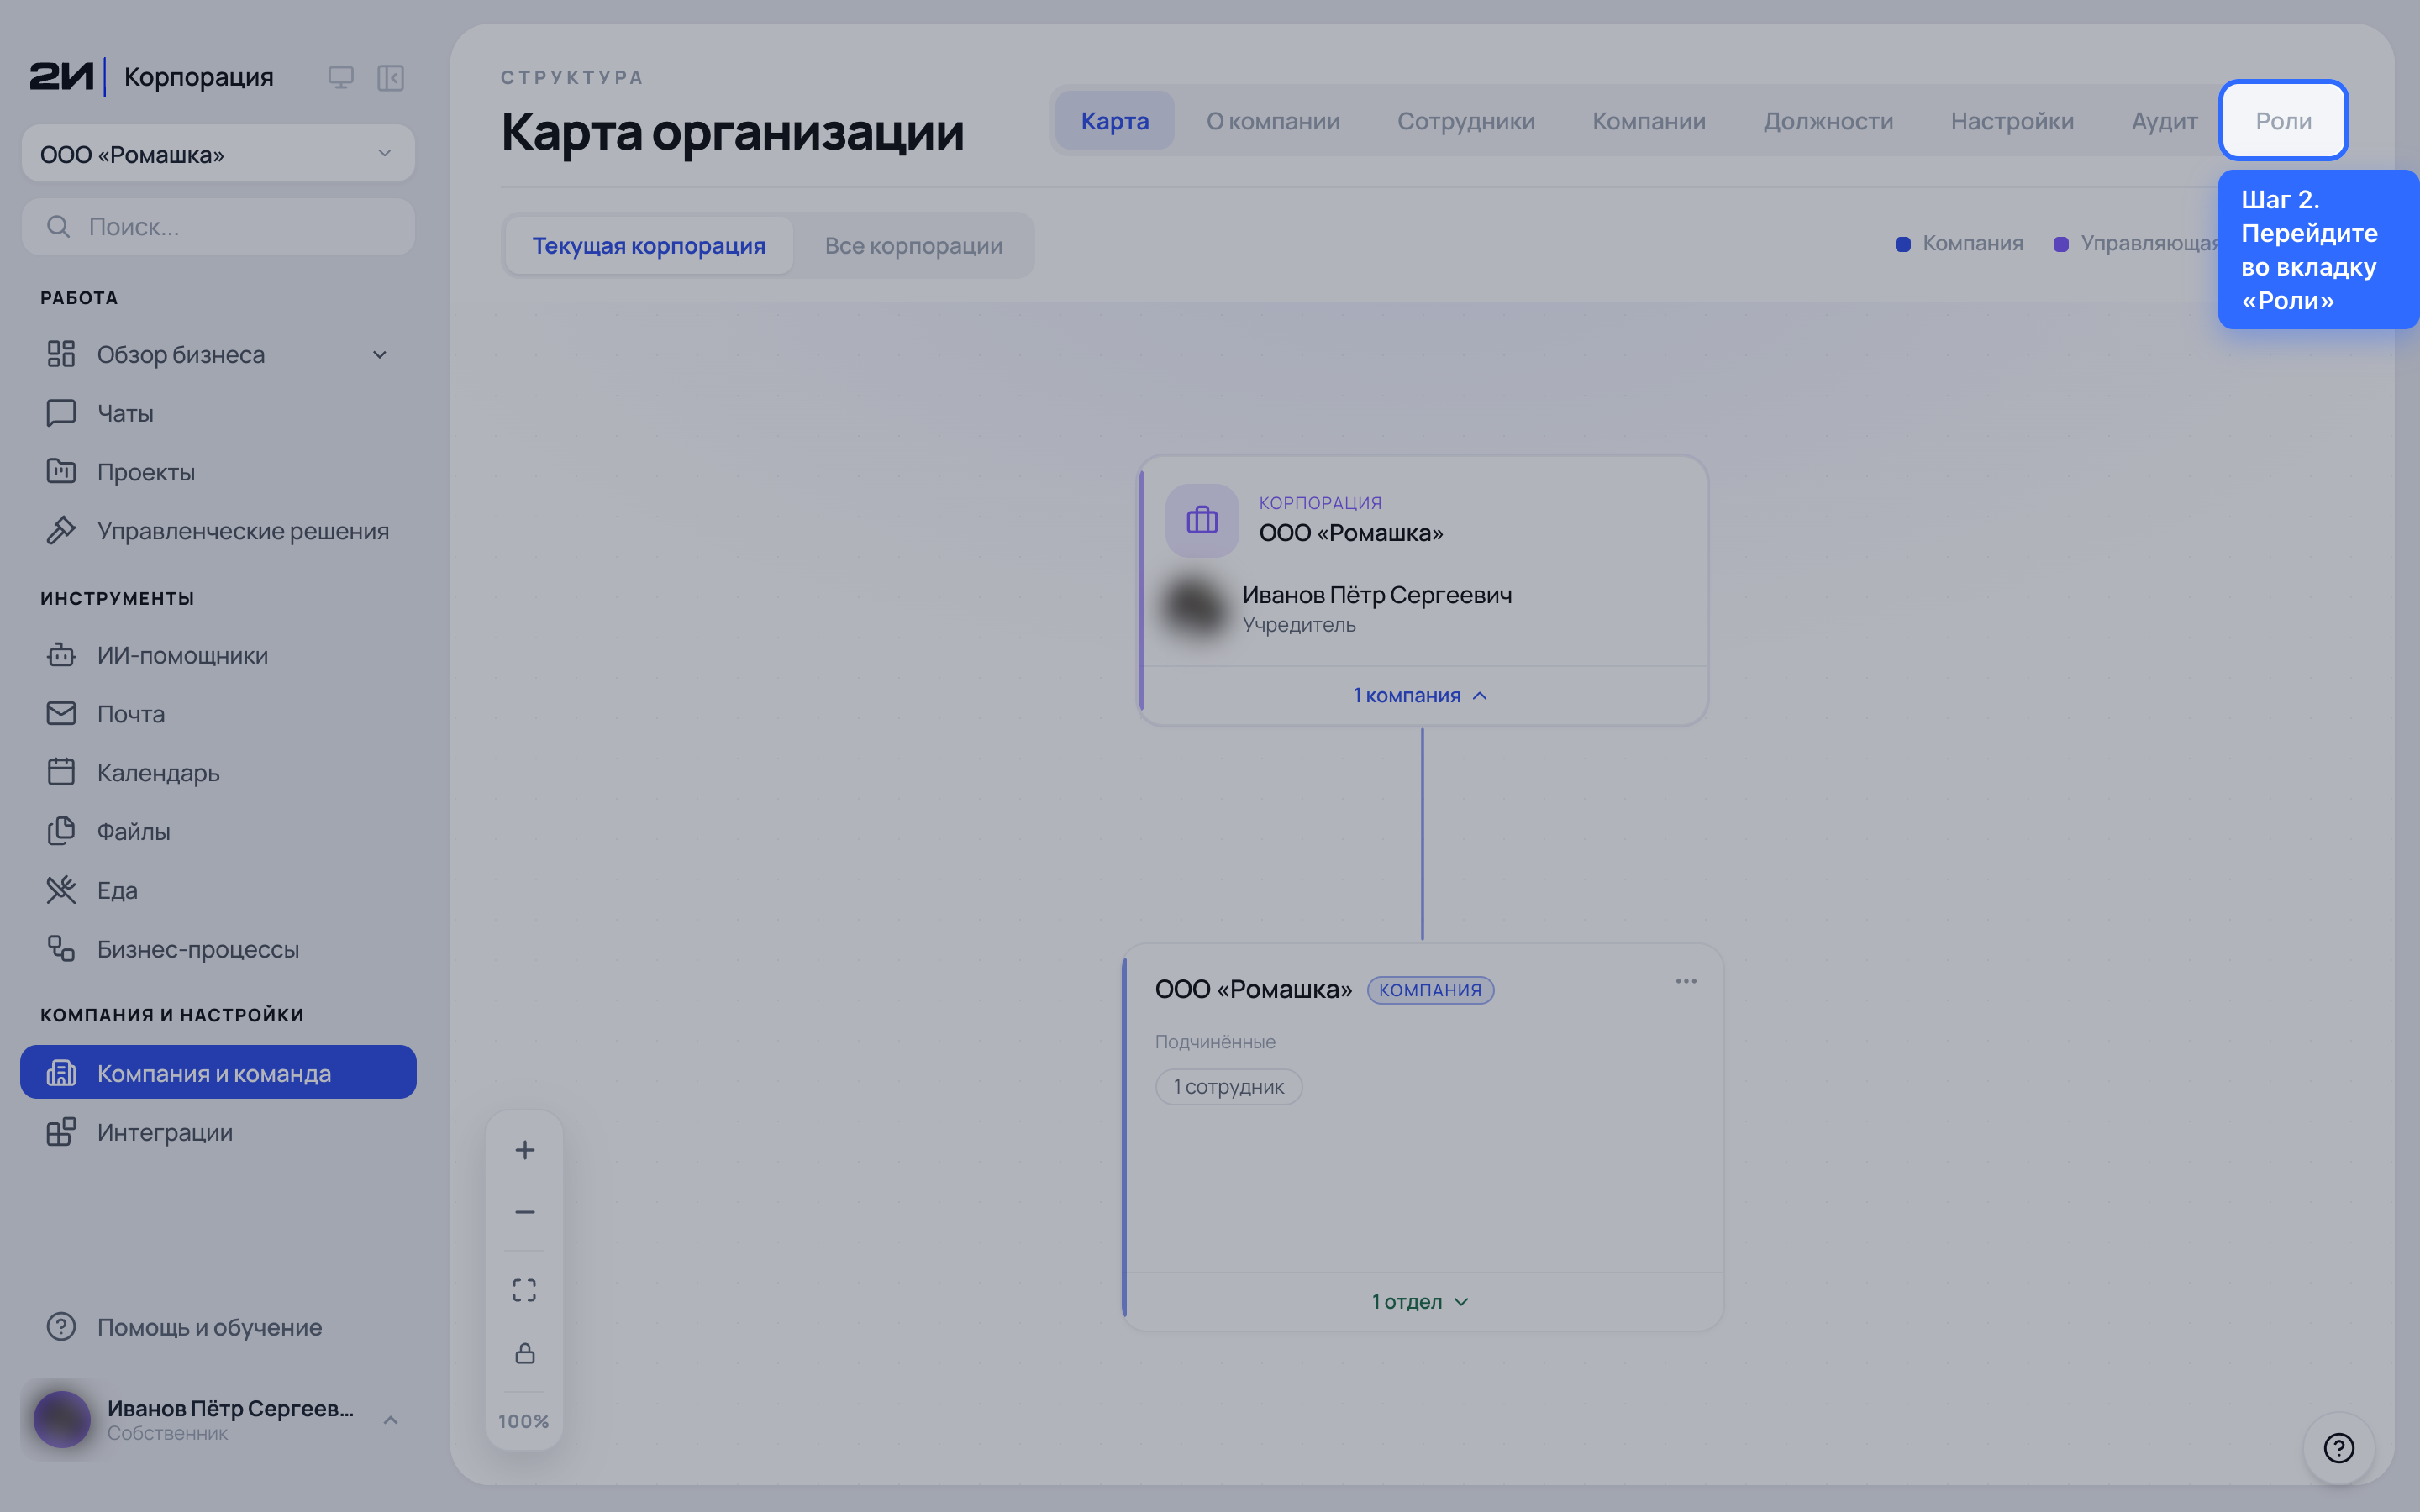Open the Аудит tab
The width and height of the screenshot is (2420, 1512).
click(2164, 121)
